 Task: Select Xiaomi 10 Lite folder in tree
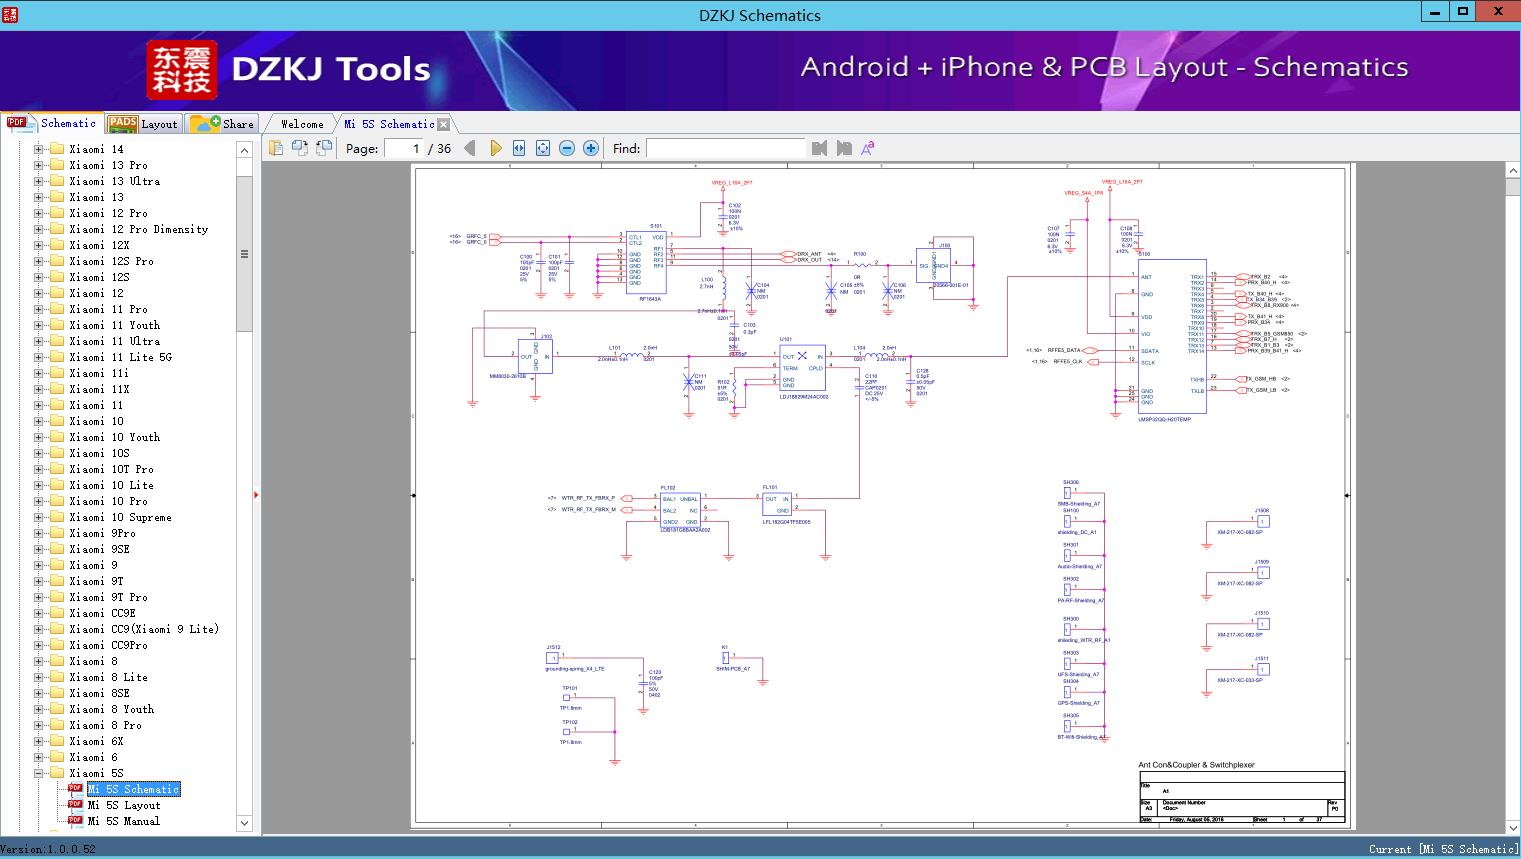pyautogui.click(x=111, y=485)
